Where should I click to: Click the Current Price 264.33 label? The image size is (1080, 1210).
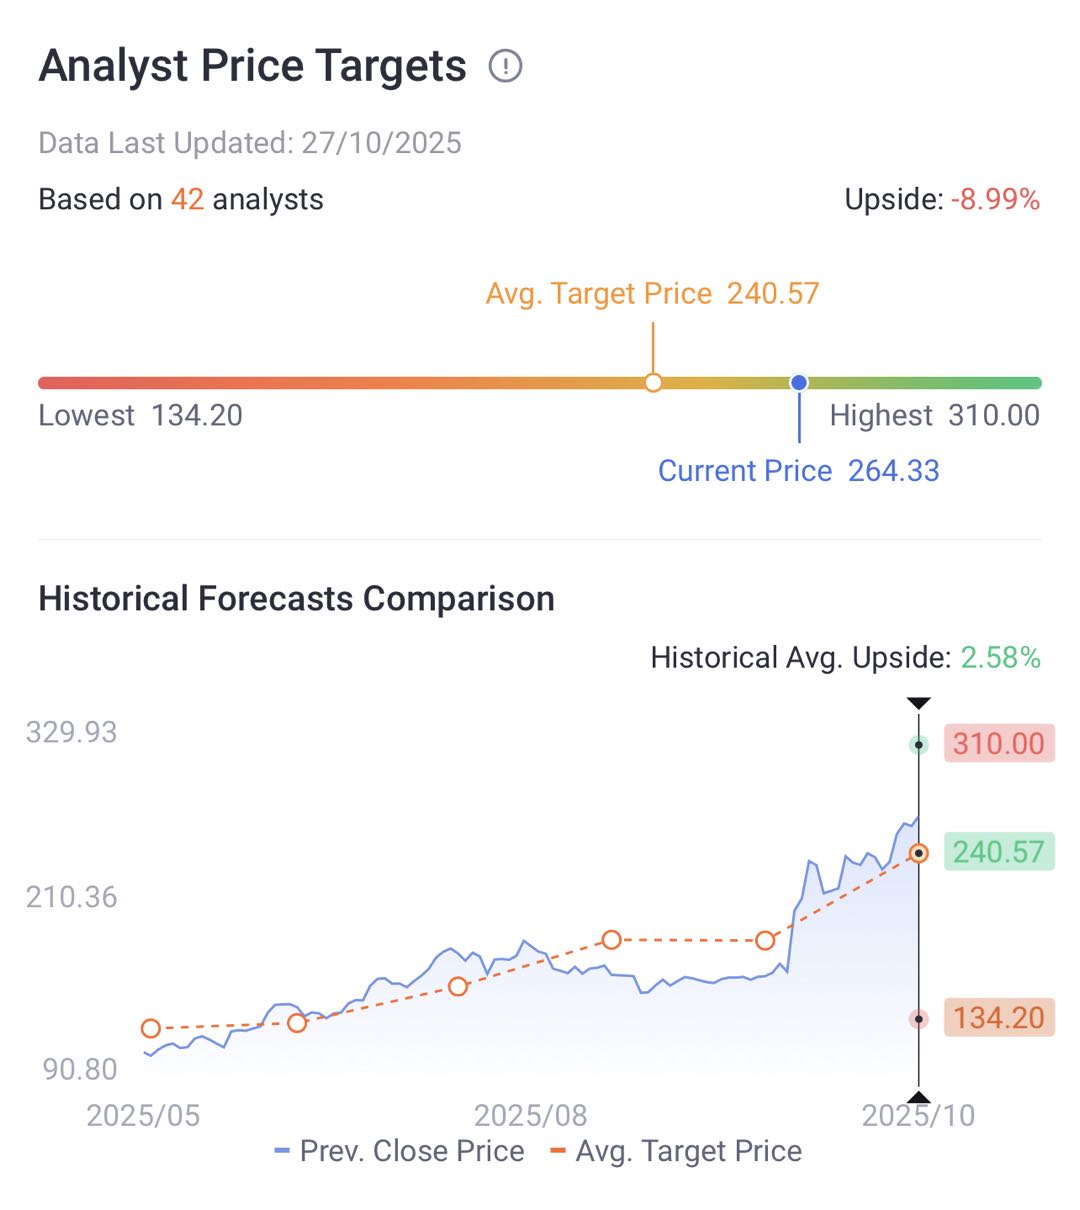coord(798,471)
